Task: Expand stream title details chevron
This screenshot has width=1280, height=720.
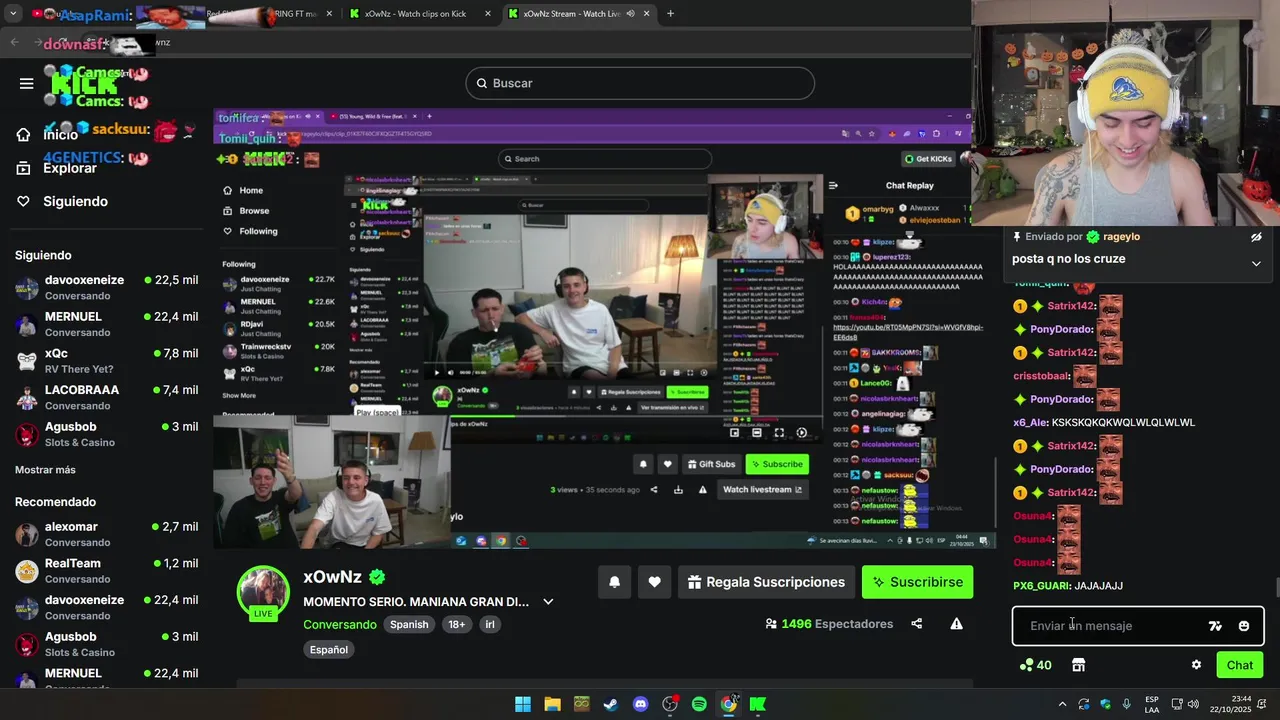Action: point(548,602)
